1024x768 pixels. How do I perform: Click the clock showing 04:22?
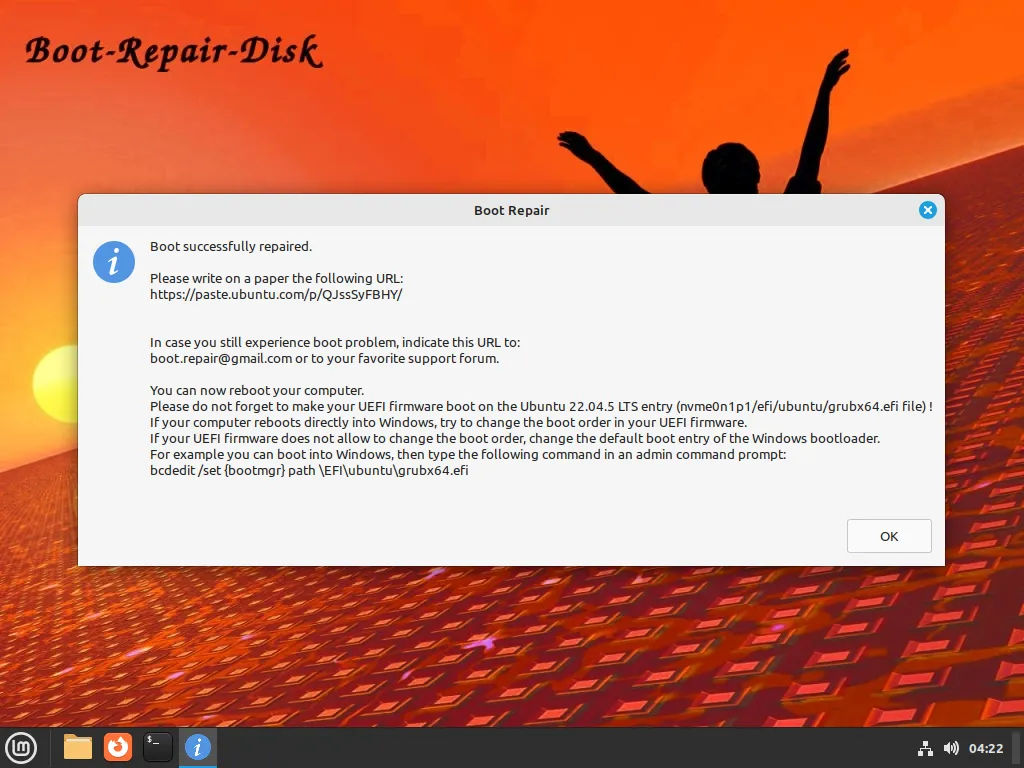986,747
